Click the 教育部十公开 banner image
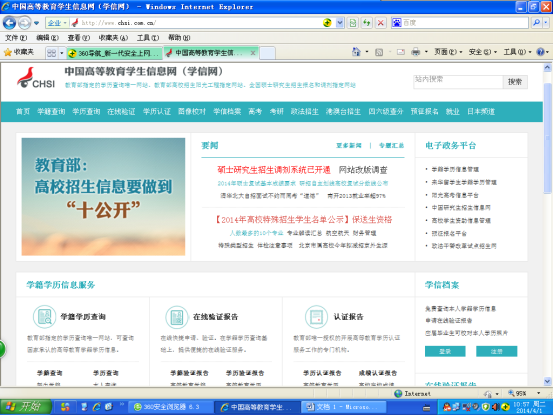Viewport: 553px width, 415px height. click(x=103, y=196)
